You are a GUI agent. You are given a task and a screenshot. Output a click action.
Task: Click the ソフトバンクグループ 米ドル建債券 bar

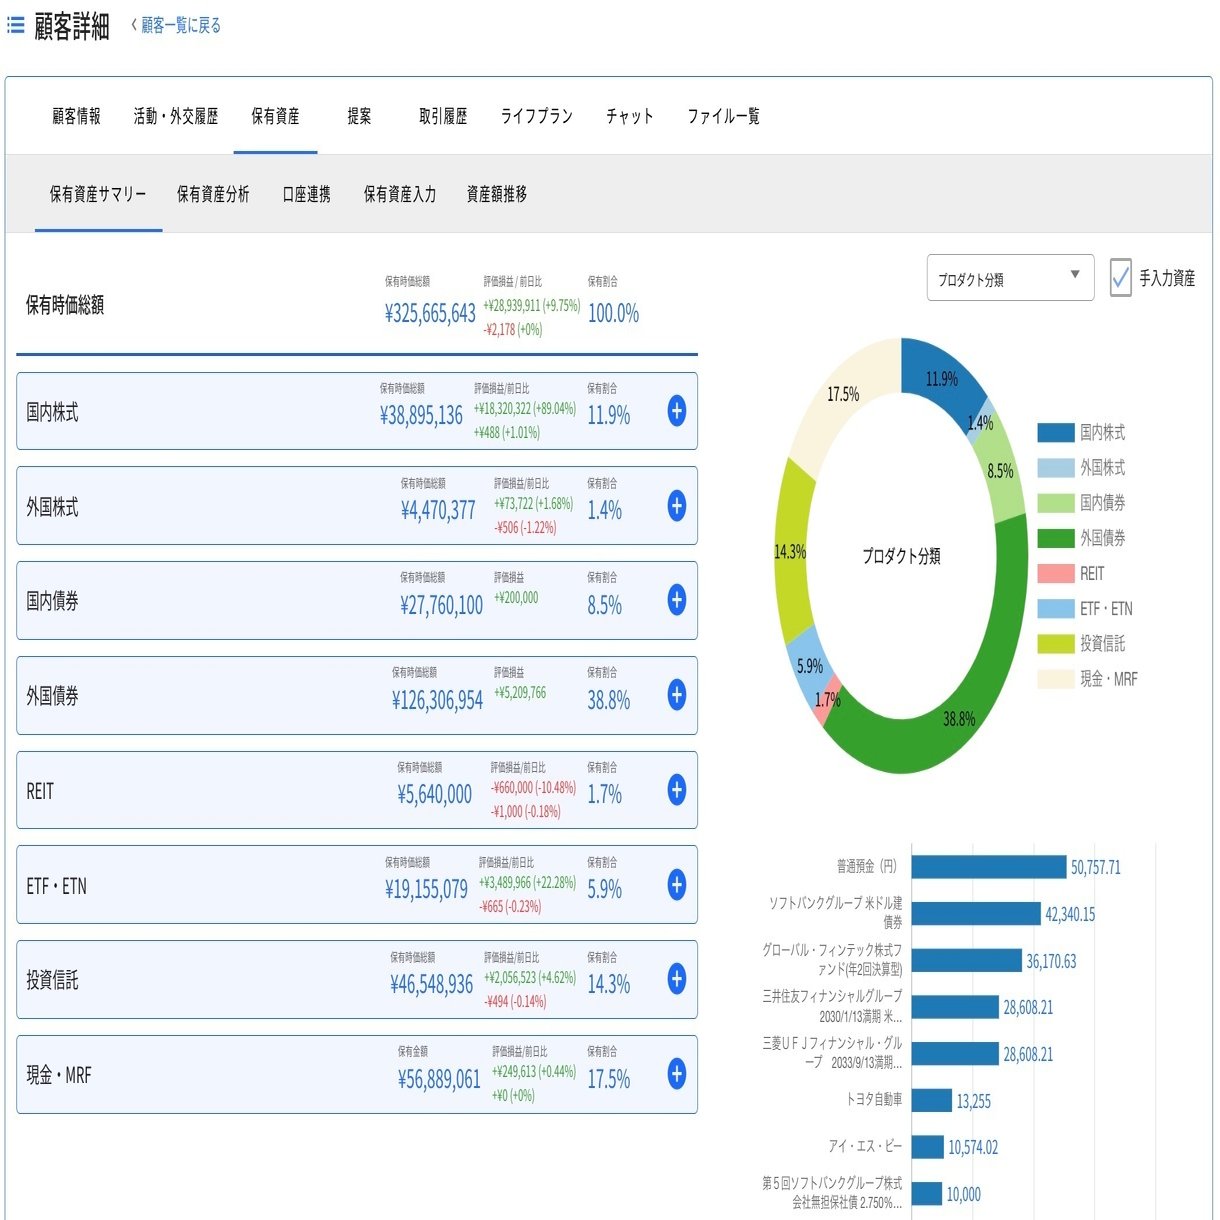(x=976, y=913)
